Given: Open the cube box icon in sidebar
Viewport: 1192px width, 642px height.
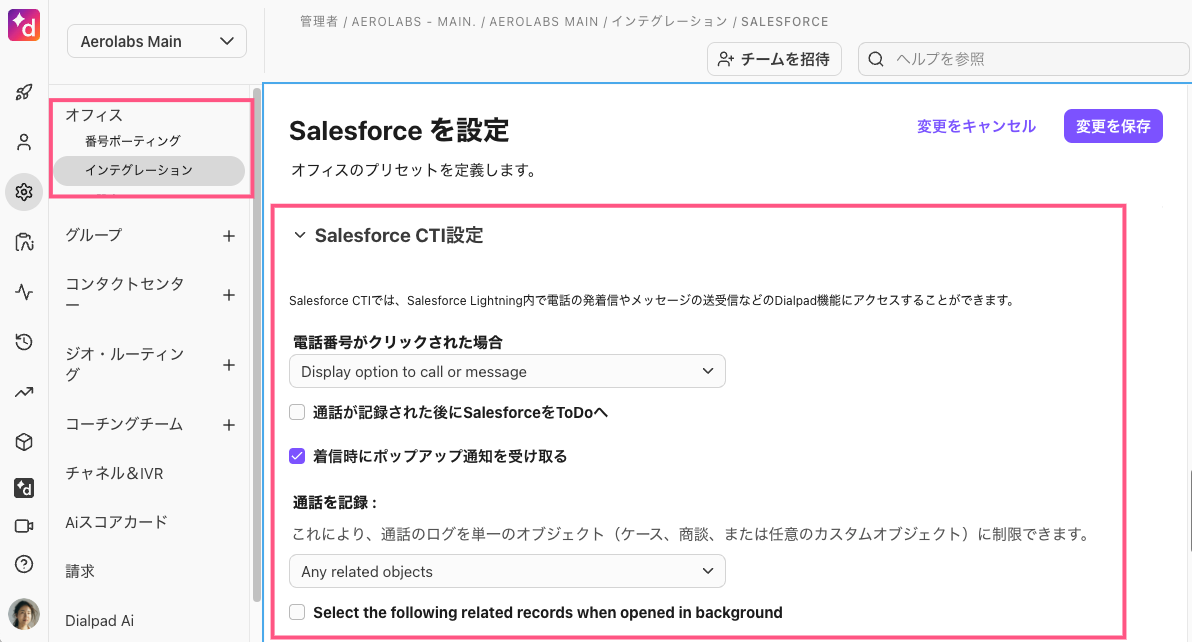Looking at the screenshot, I should 24,442.
